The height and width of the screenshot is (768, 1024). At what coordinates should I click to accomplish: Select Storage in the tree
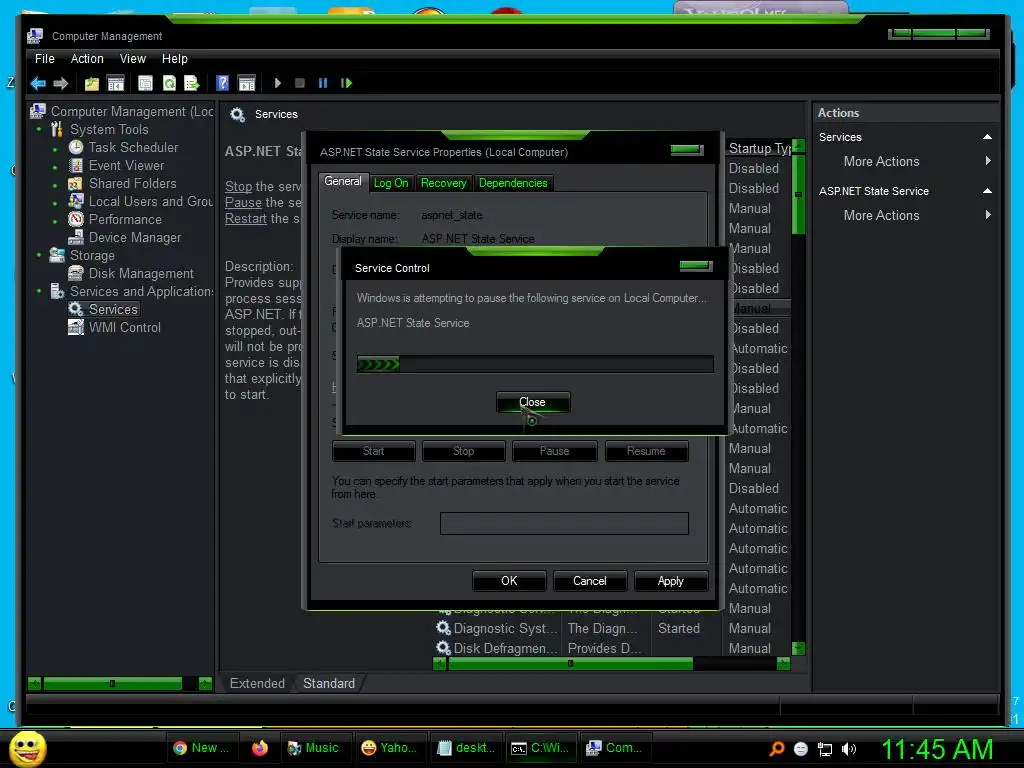[x=92, y=255]
